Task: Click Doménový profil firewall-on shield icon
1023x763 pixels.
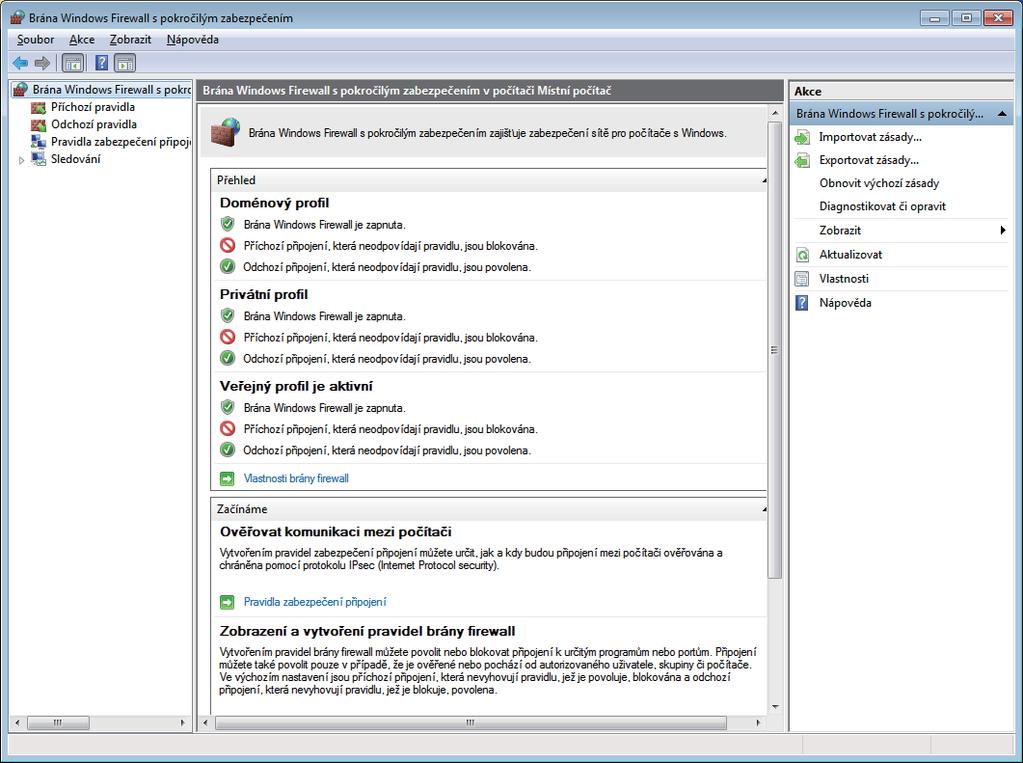Action: [227, 224]
